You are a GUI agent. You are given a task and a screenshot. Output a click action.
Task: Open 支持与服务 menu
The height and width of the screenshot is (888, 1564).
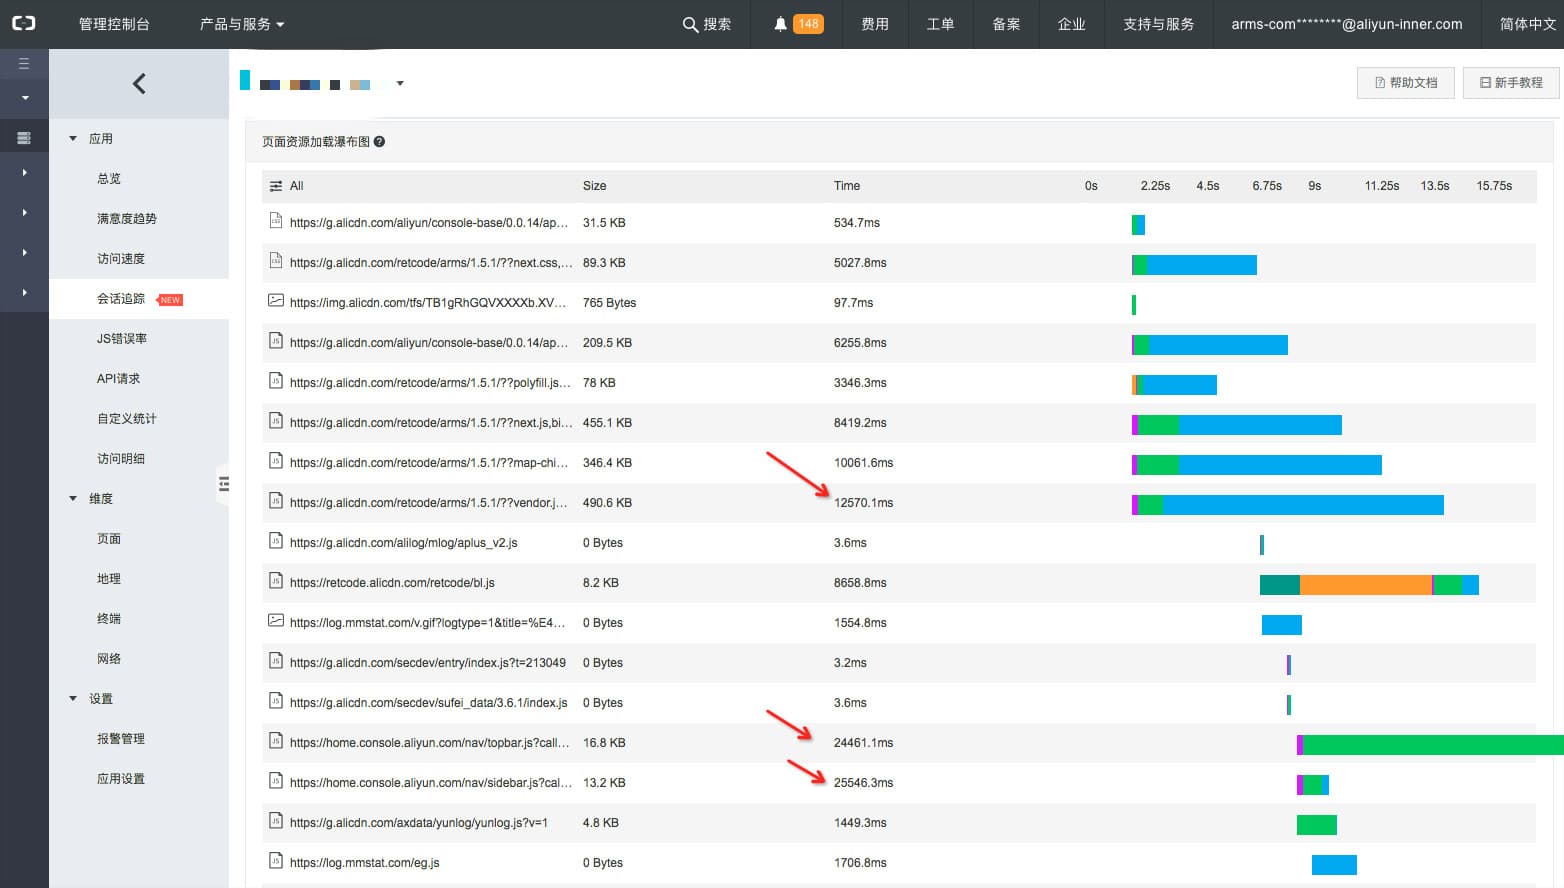click(1158, 24)
